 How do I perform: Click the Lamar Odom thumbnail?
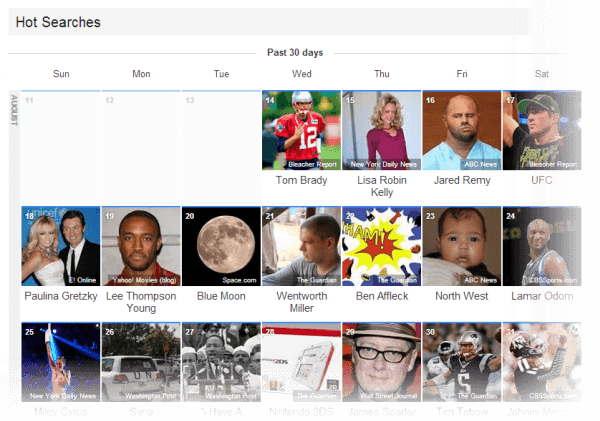[x=541, y=246]
